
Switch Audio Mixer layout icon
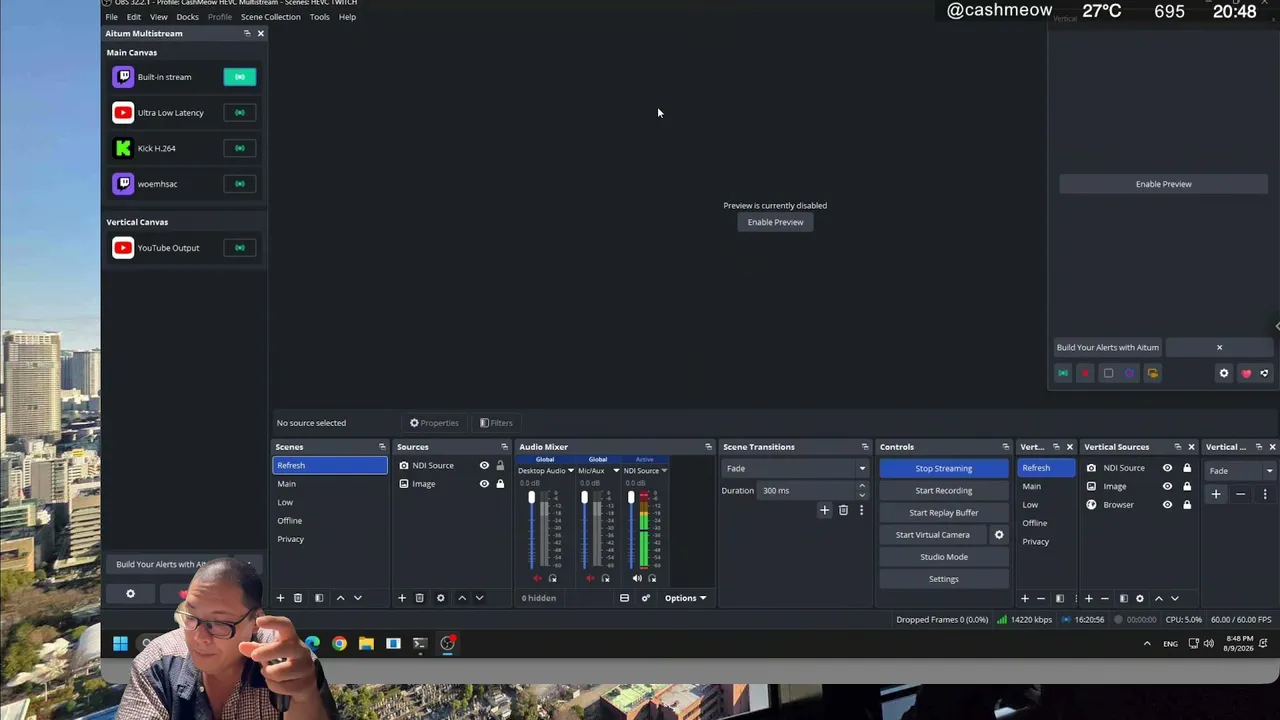pos(624,598)
